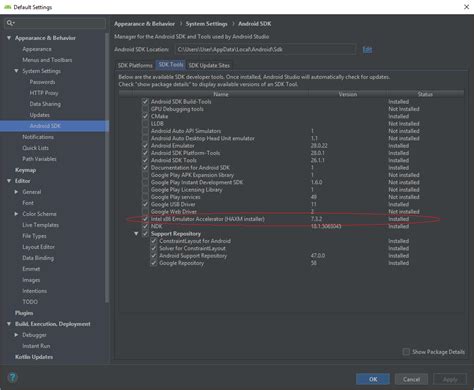Toggle Google Repository checkbox
The width and height of the screenshot is (474, 390).
154,263
